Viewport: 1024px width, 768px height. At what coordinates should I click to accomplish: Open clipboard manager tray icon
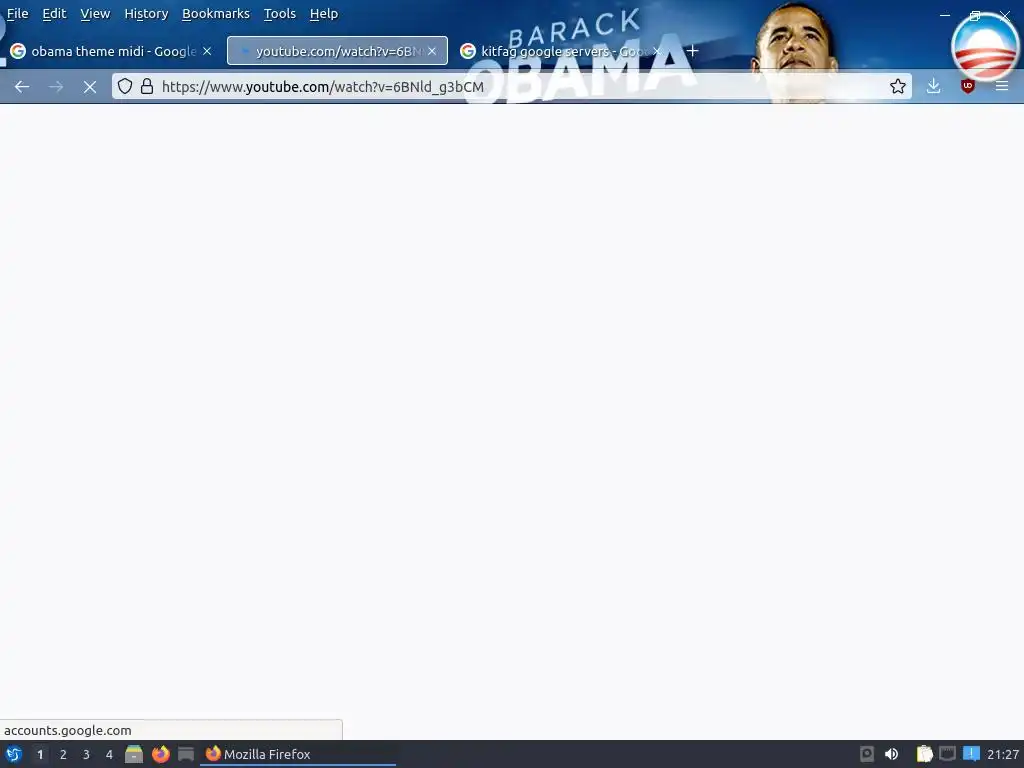point(924,754)
